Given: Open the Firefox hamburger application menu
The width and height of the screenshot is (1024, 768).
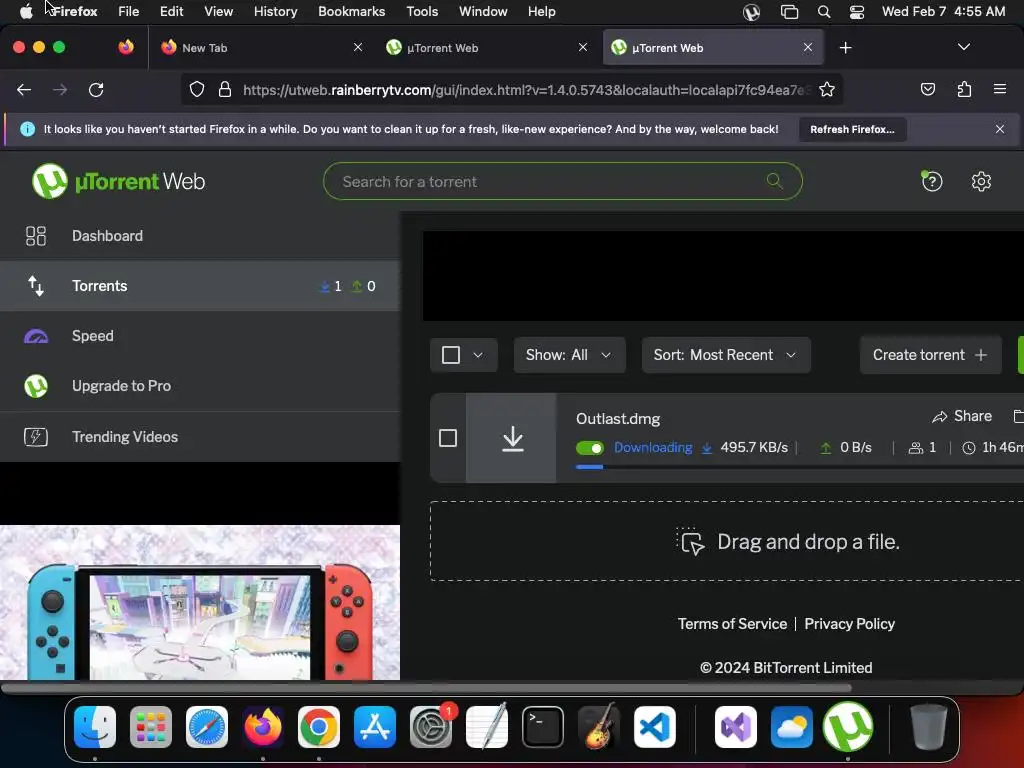Looking at the screenshot, I should point(999,89).
